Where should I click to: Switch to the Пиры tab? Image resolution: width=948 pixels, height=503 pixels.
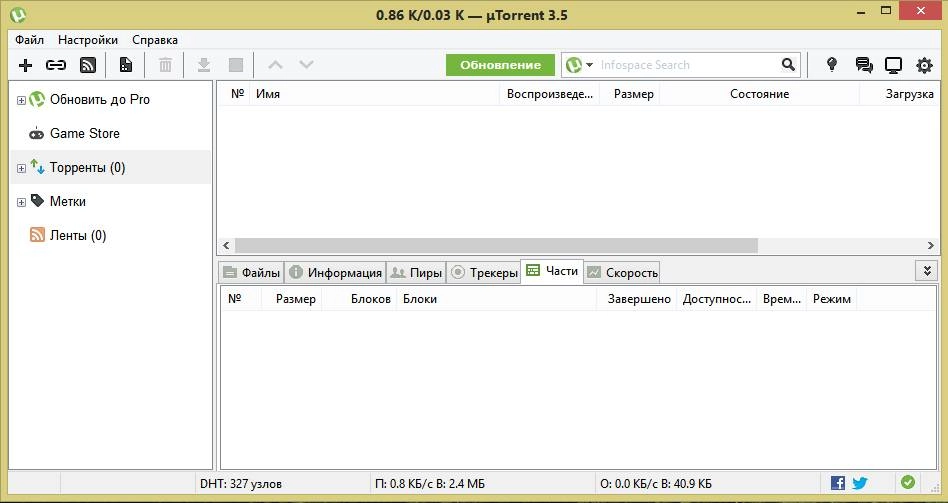point(416,273)
